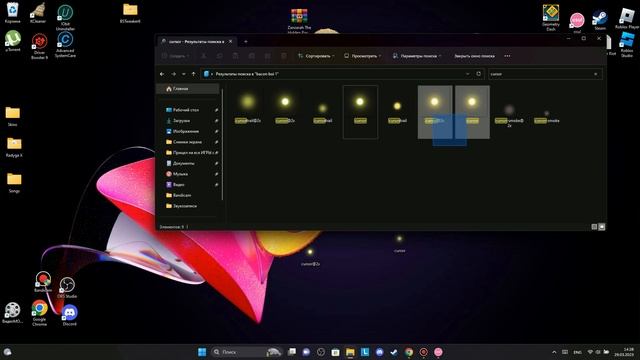Switch to large icons view in status bar
Viewport: 640px width, 360px height.
point(602,227)
